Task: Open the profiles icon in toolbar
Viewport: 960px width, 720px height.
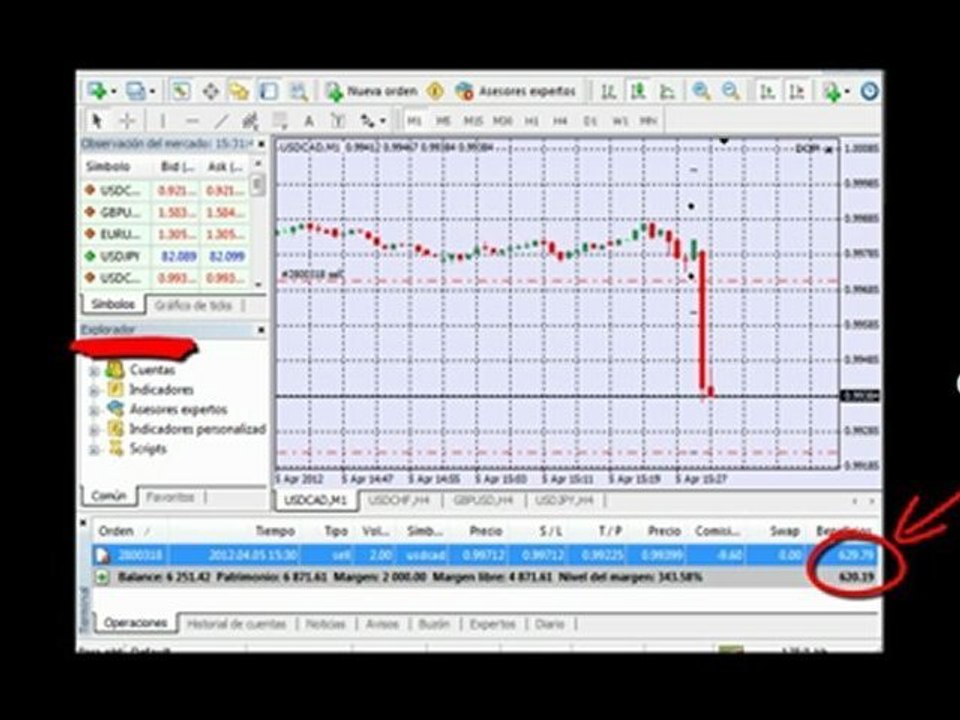Action: [135, 91]
